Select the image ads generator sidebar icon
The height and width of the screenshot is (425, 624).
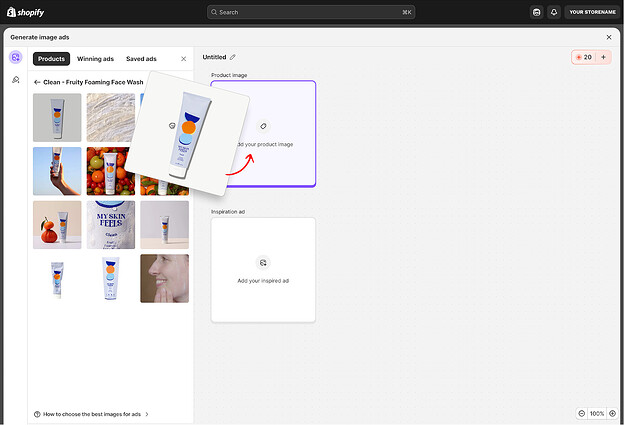pos(16,57)
